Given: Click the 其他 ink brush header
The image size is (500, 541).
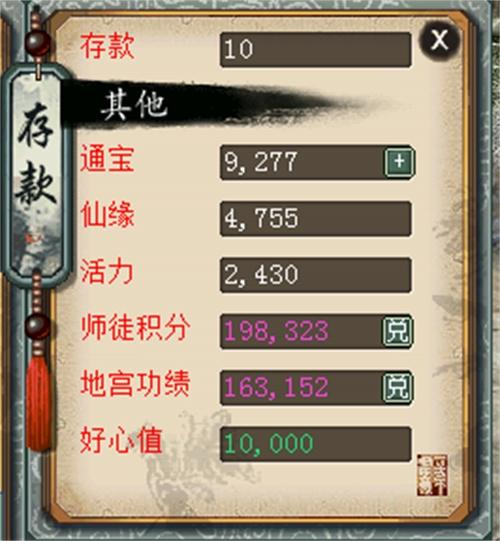Looking at the screenshot, I should click(x=135, y=105).
